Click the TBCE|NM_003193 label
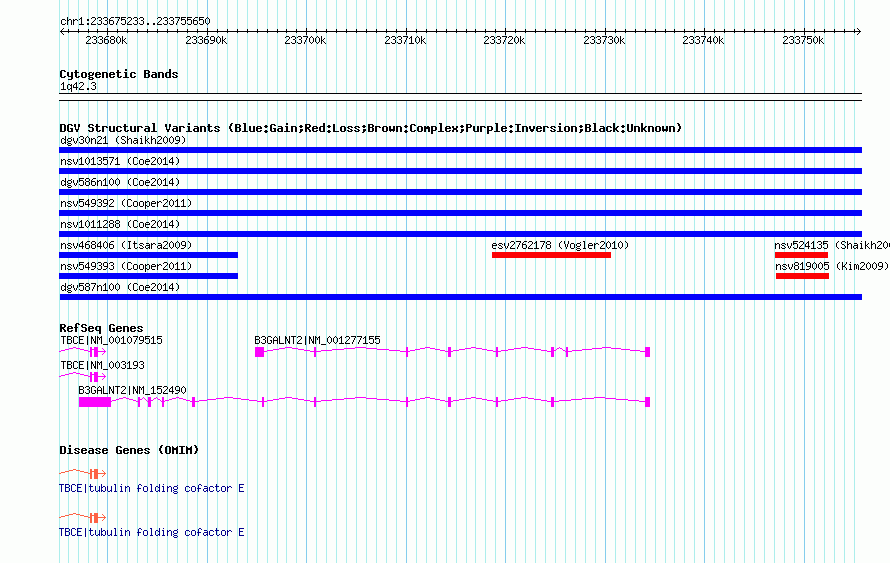The image size is (890, 563). tap(103, 365)
